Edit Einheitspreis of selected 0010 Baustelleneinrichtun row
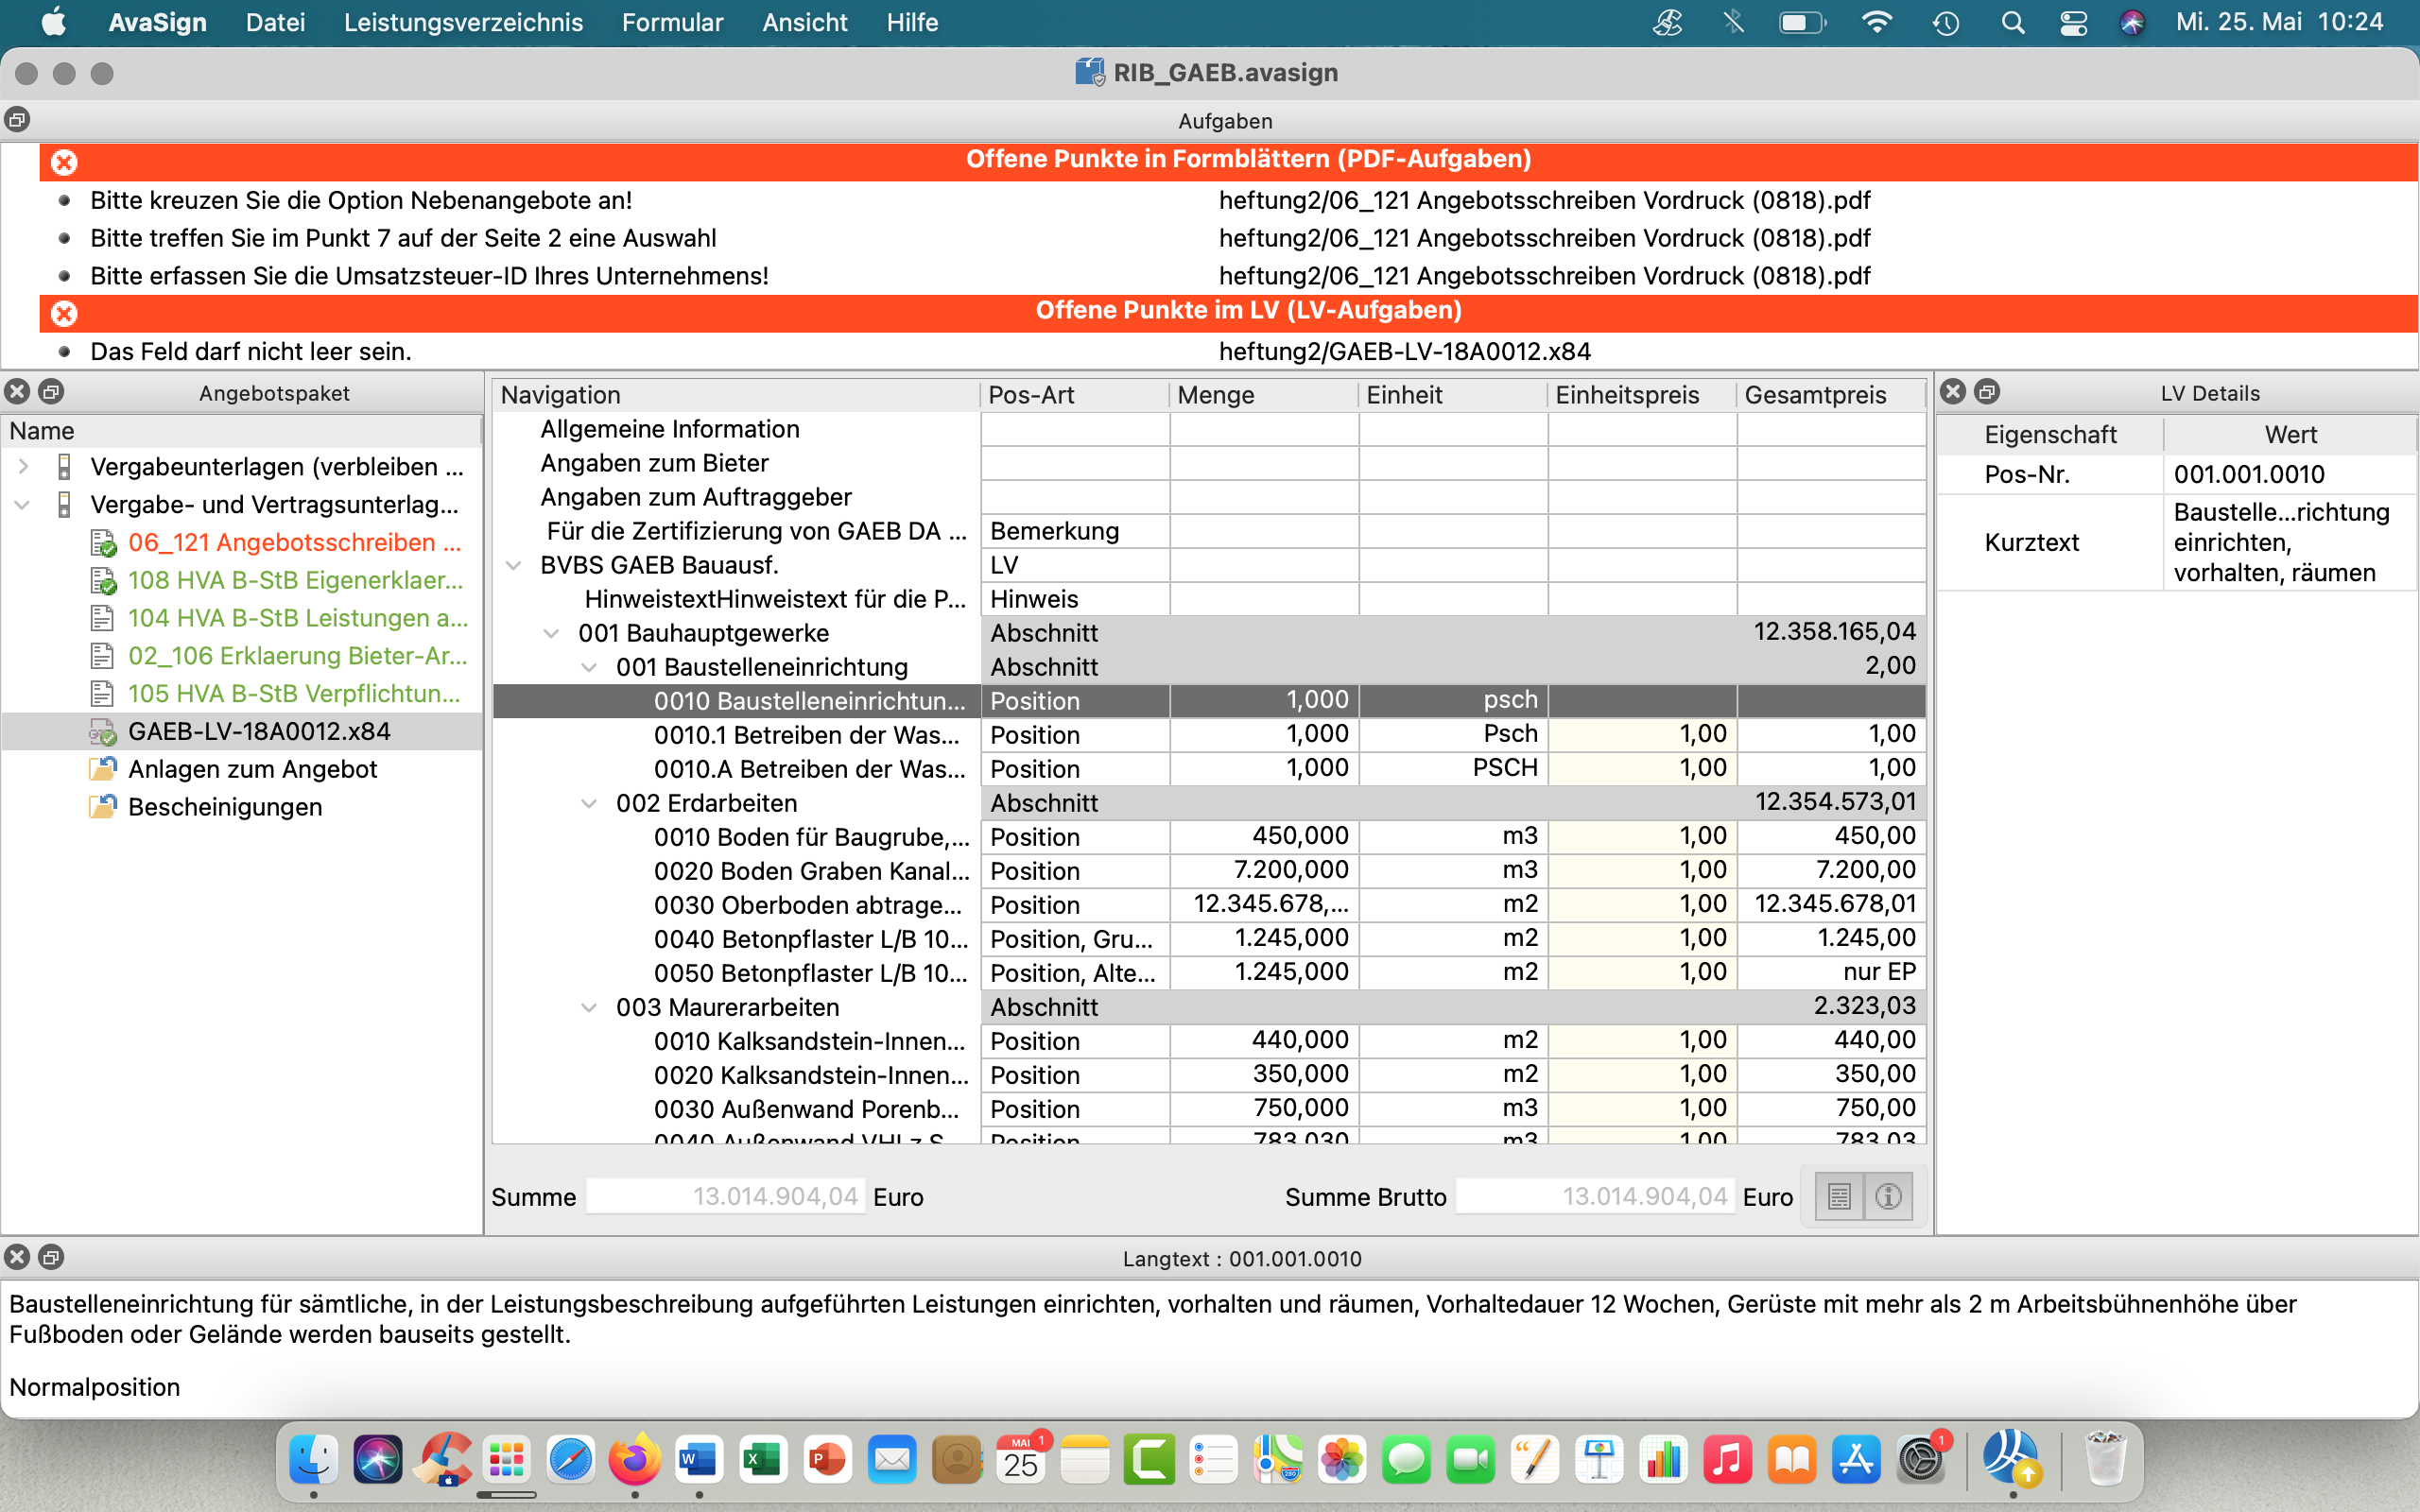The image size is (2420, 1512). [x=1642, y=700]
